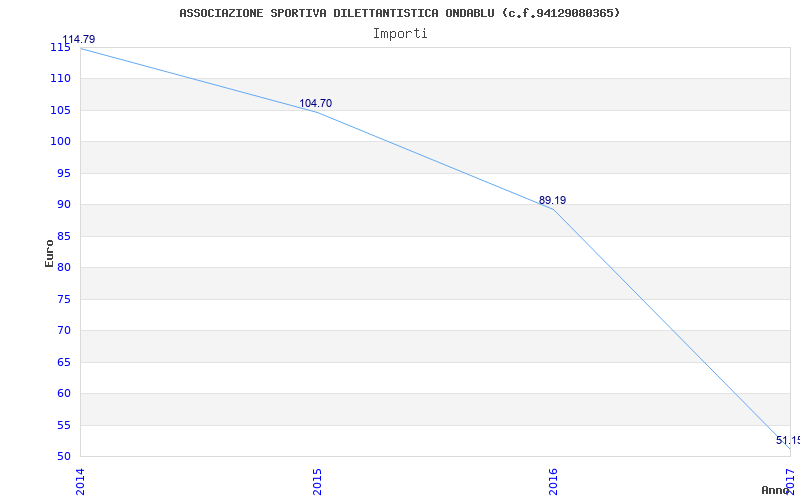
Task: Click the 90 y-axis tick label
Action: (63, 205)
